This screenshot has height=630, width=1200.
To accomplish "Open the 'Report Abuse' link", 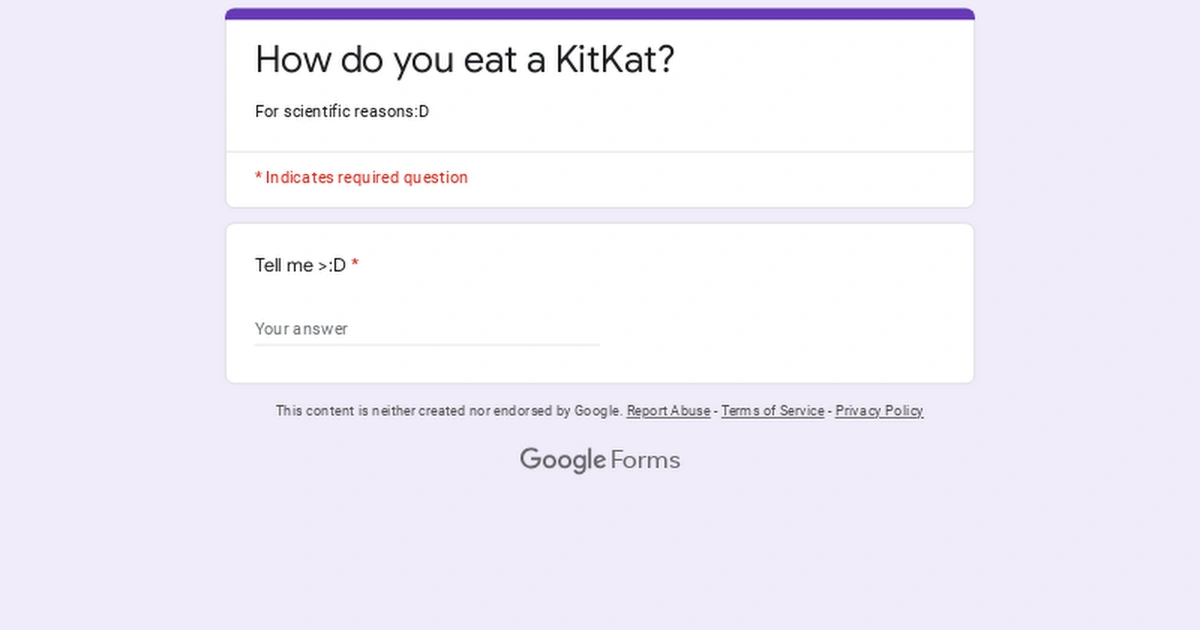I will pos(668,411).
